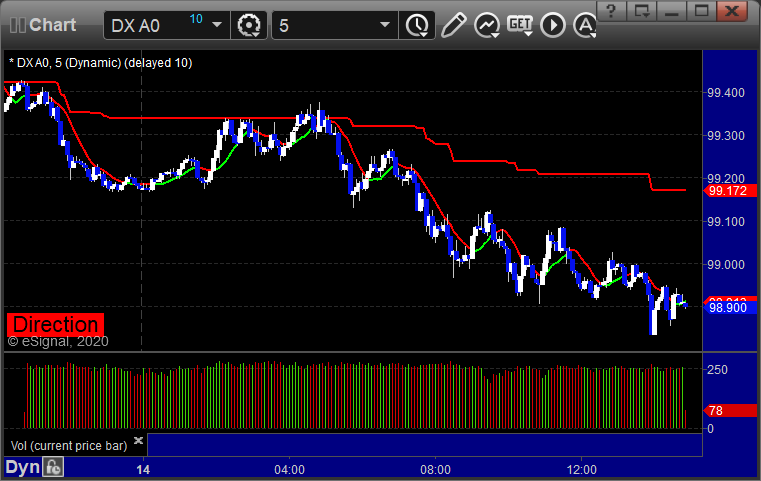Click the help question mark button
Viewport: 761px width, 481px height.
click(x=611, y=11)
